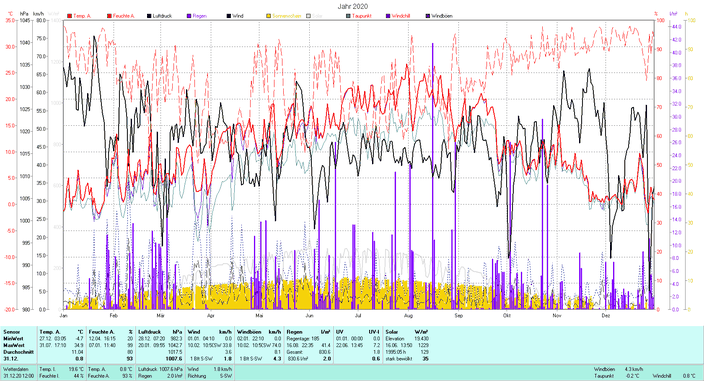Select the average temperature value 11.04

coord(78,352)
